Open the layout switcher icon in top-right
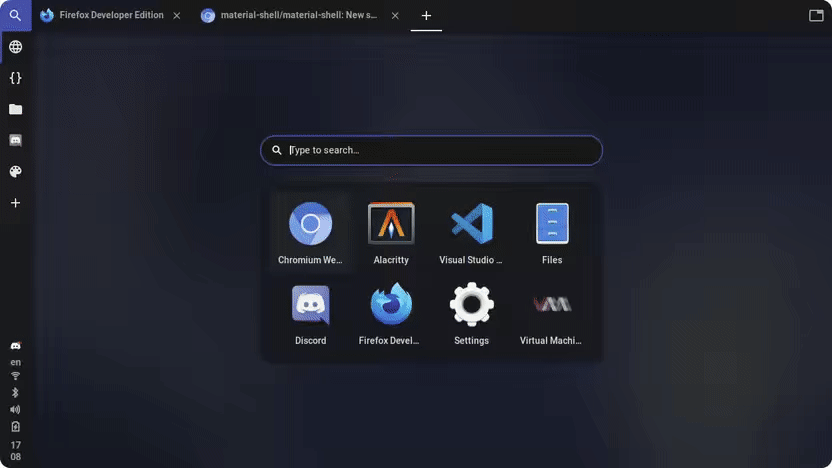832x468 pixels. 816,15
